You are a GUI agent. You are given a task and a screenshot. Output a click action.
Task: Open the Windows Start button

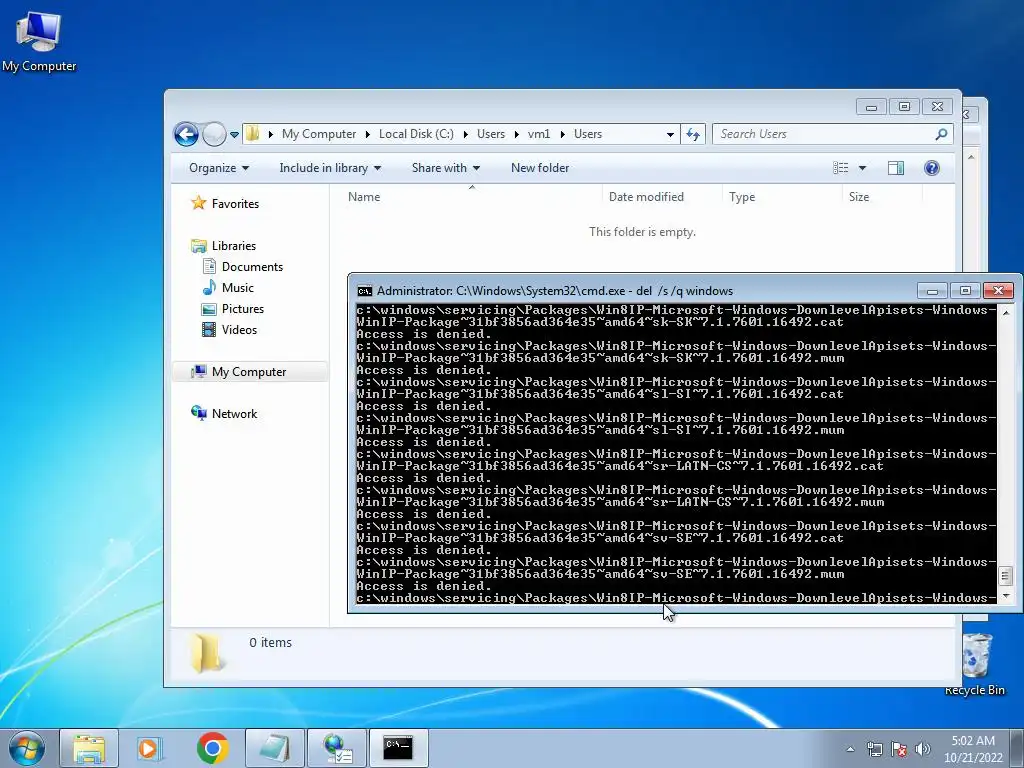[27, 748]
